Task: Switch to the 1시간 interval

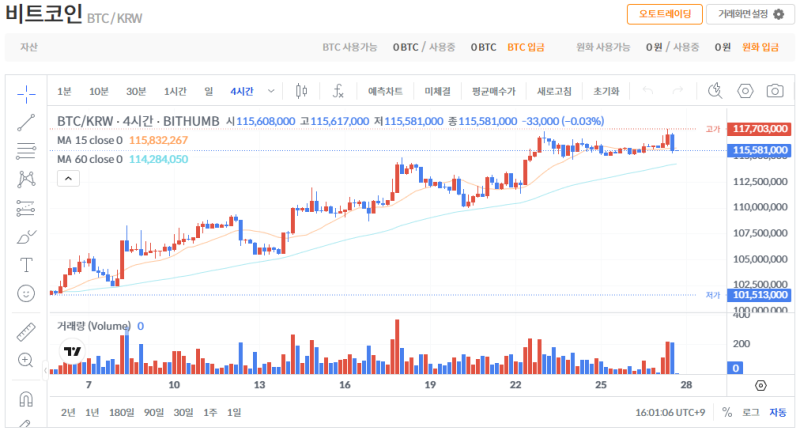Action: pos(175,91)
